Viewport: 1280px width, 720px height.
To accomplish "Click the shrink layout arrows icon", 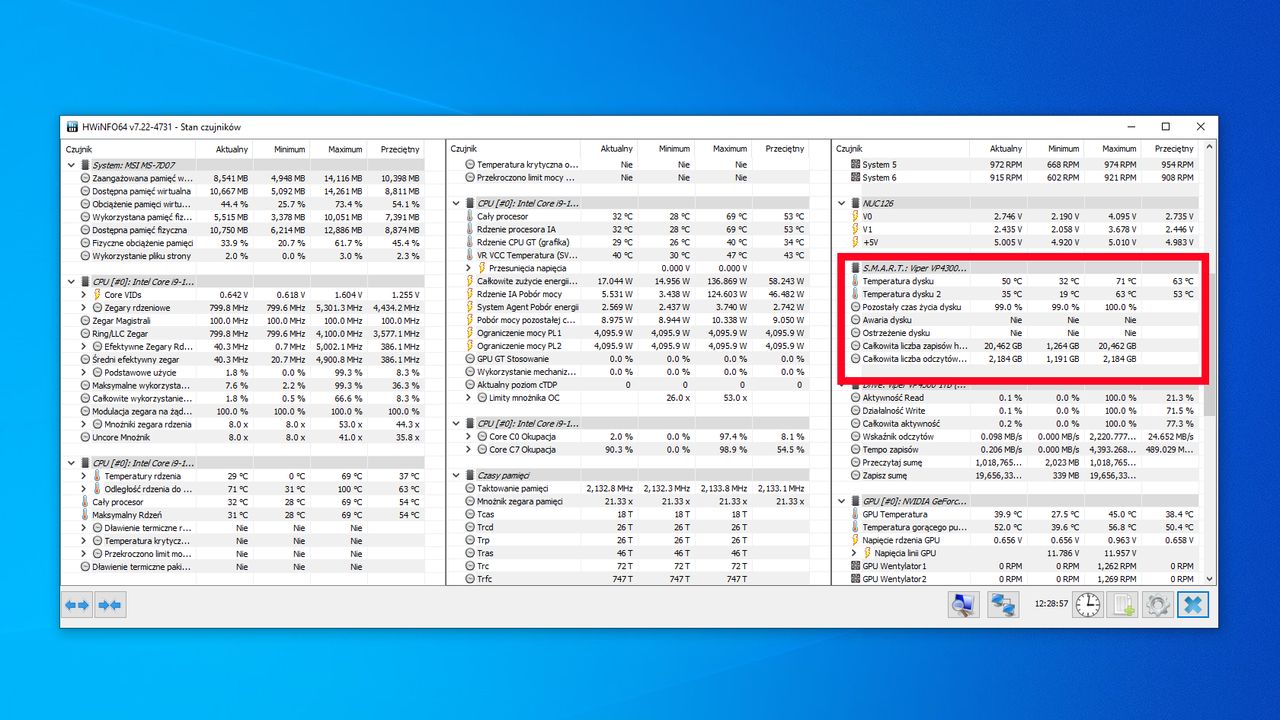I will click(x=110, y=605).
